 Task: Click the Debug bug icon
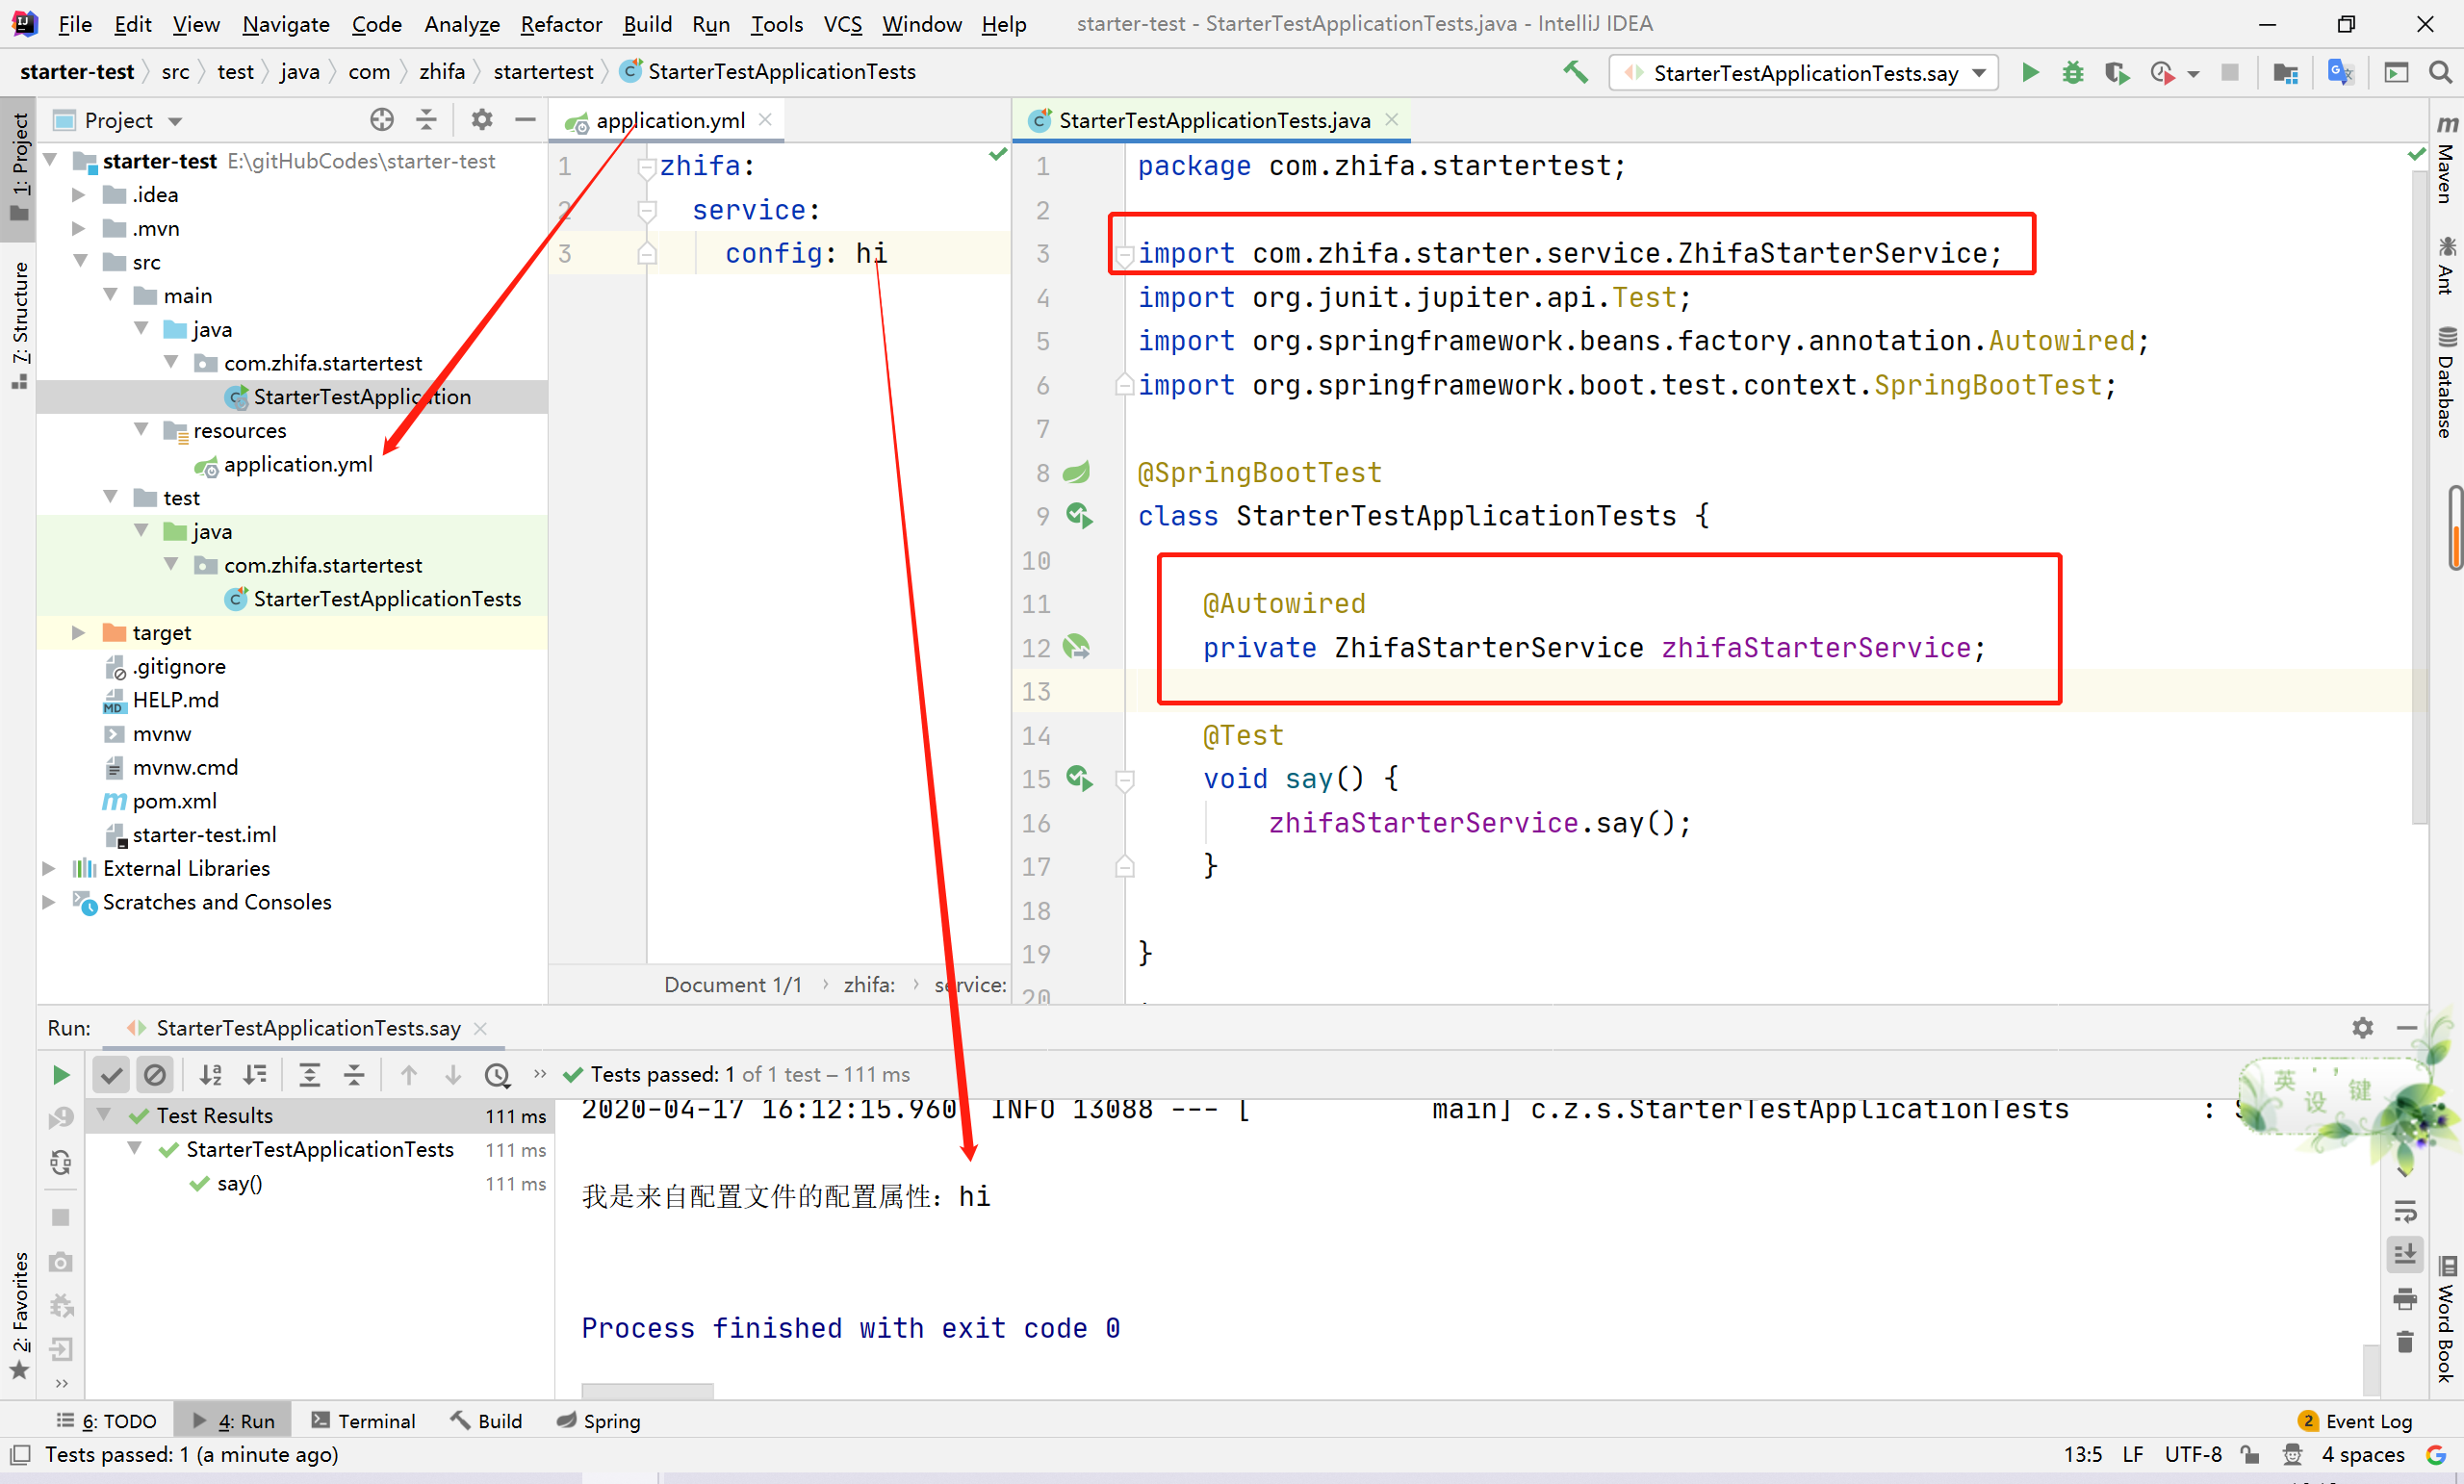2073,72
